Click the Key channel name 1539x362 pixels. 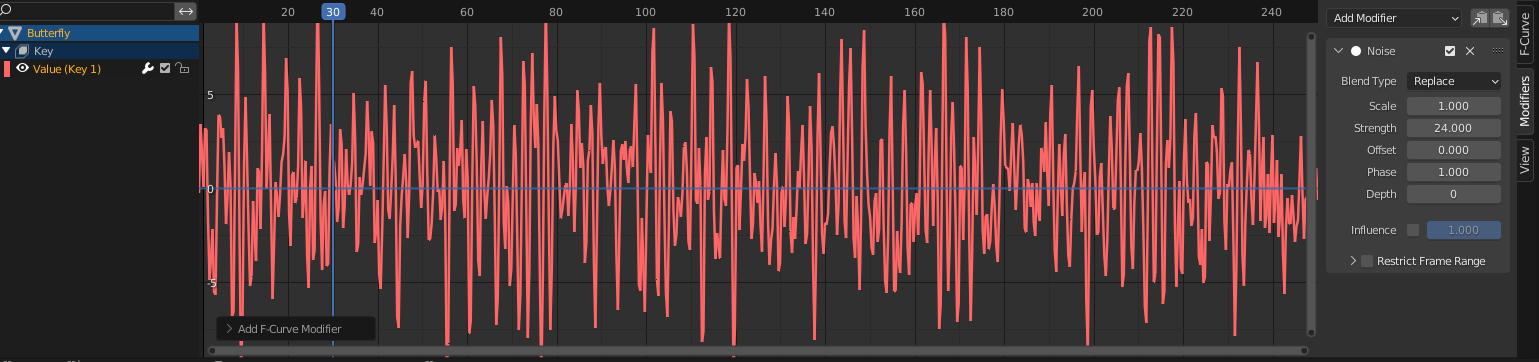(43, 50)
